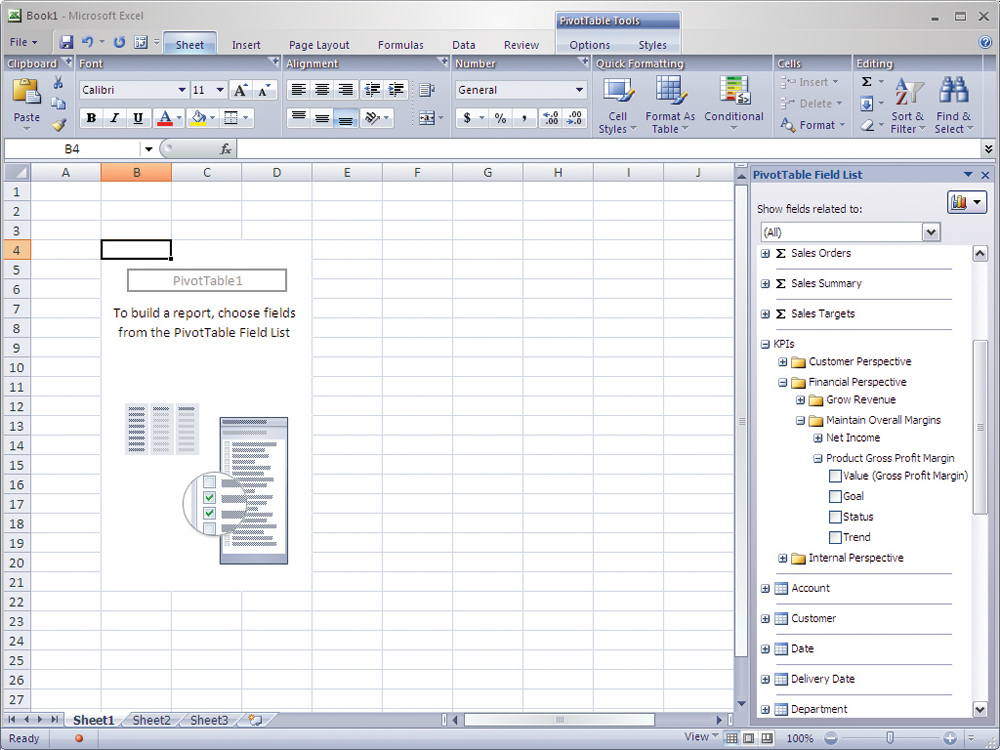Switch to Page Layout view in status bar
This screenshot has width=1000, height=750.
click(749, 738)
